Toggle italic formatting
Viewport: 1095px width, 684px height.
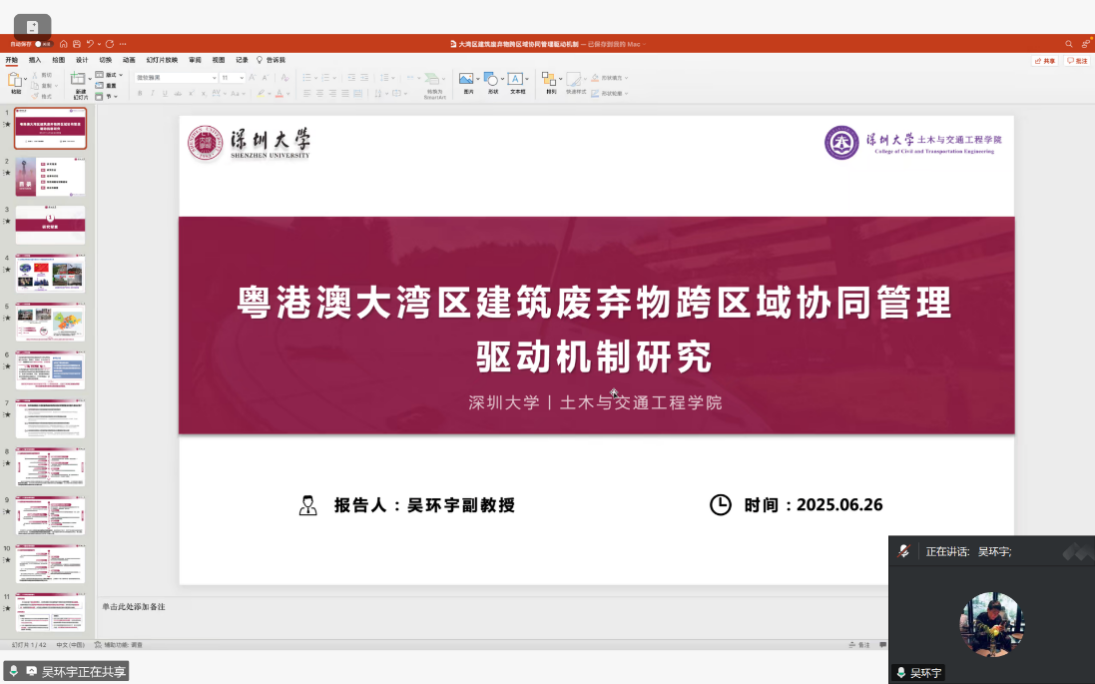pos(152,94)
